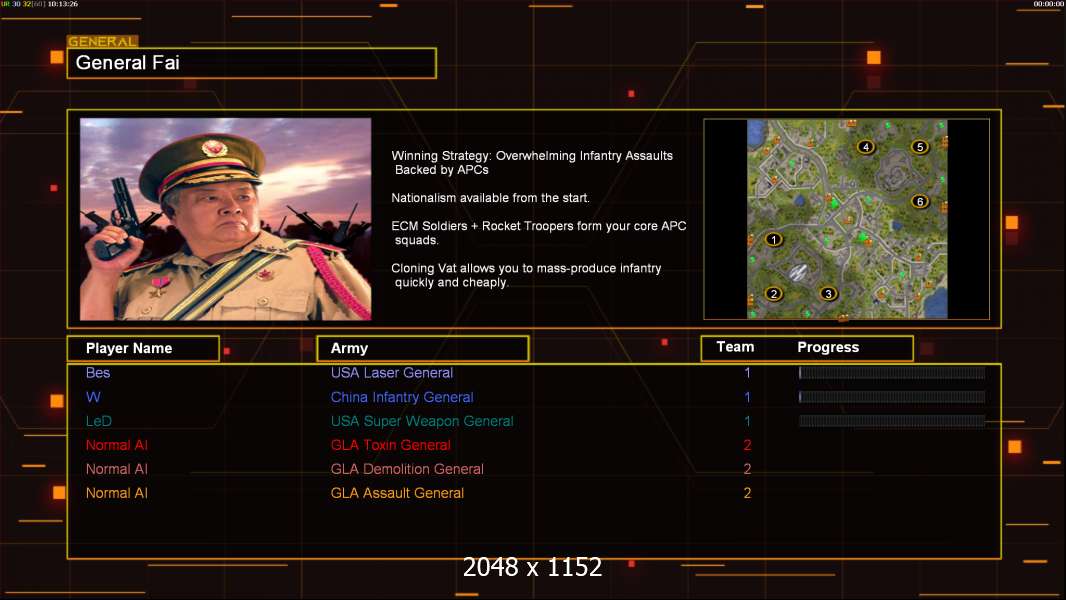Click the General Fai name field
The image size is (1066, 600).
tap(252, 63)
